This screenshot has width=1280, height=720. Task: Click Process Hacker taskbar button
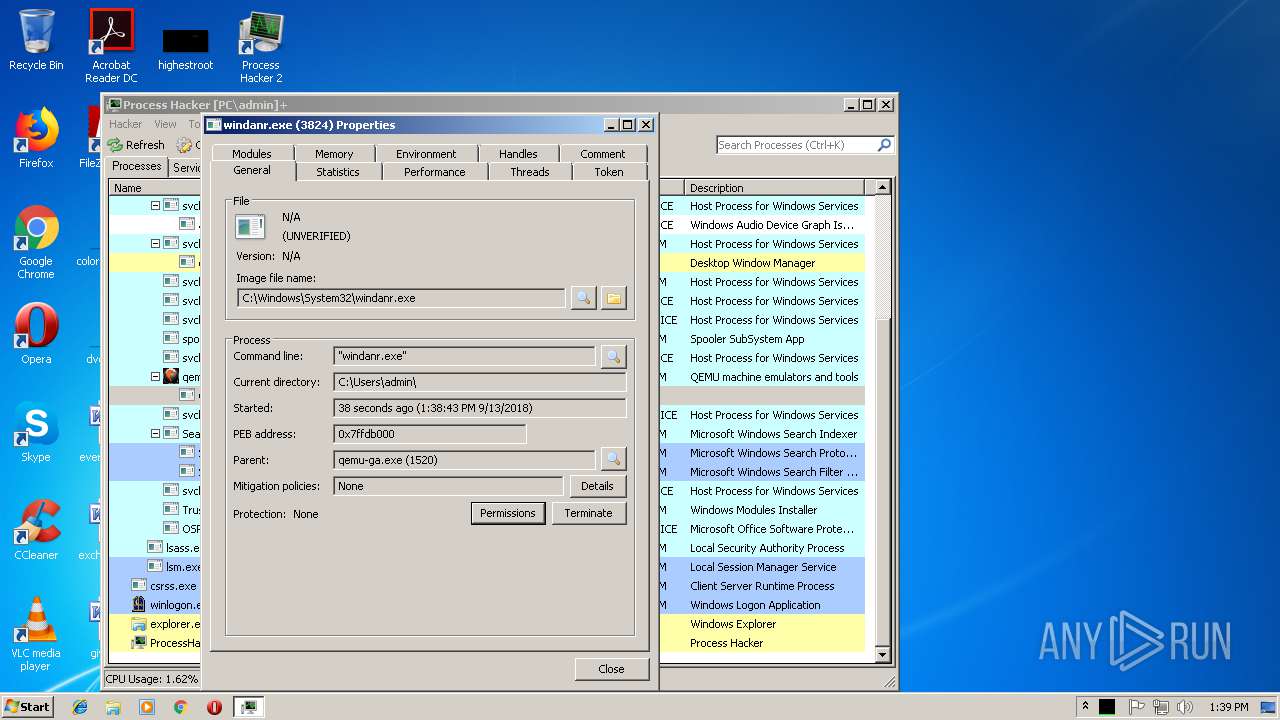248,707
